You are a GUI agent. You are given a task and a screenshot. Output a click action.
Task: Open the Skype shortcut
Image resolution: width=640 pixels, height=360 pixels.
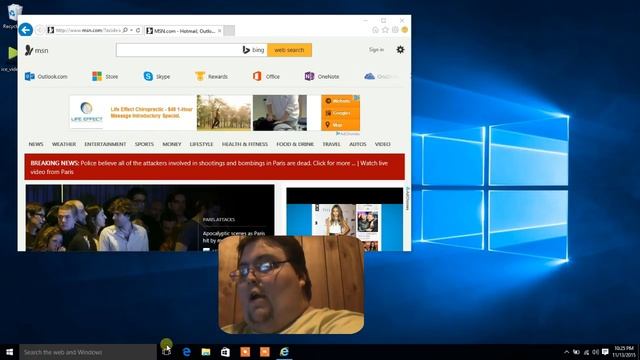(x=157, y=76)
